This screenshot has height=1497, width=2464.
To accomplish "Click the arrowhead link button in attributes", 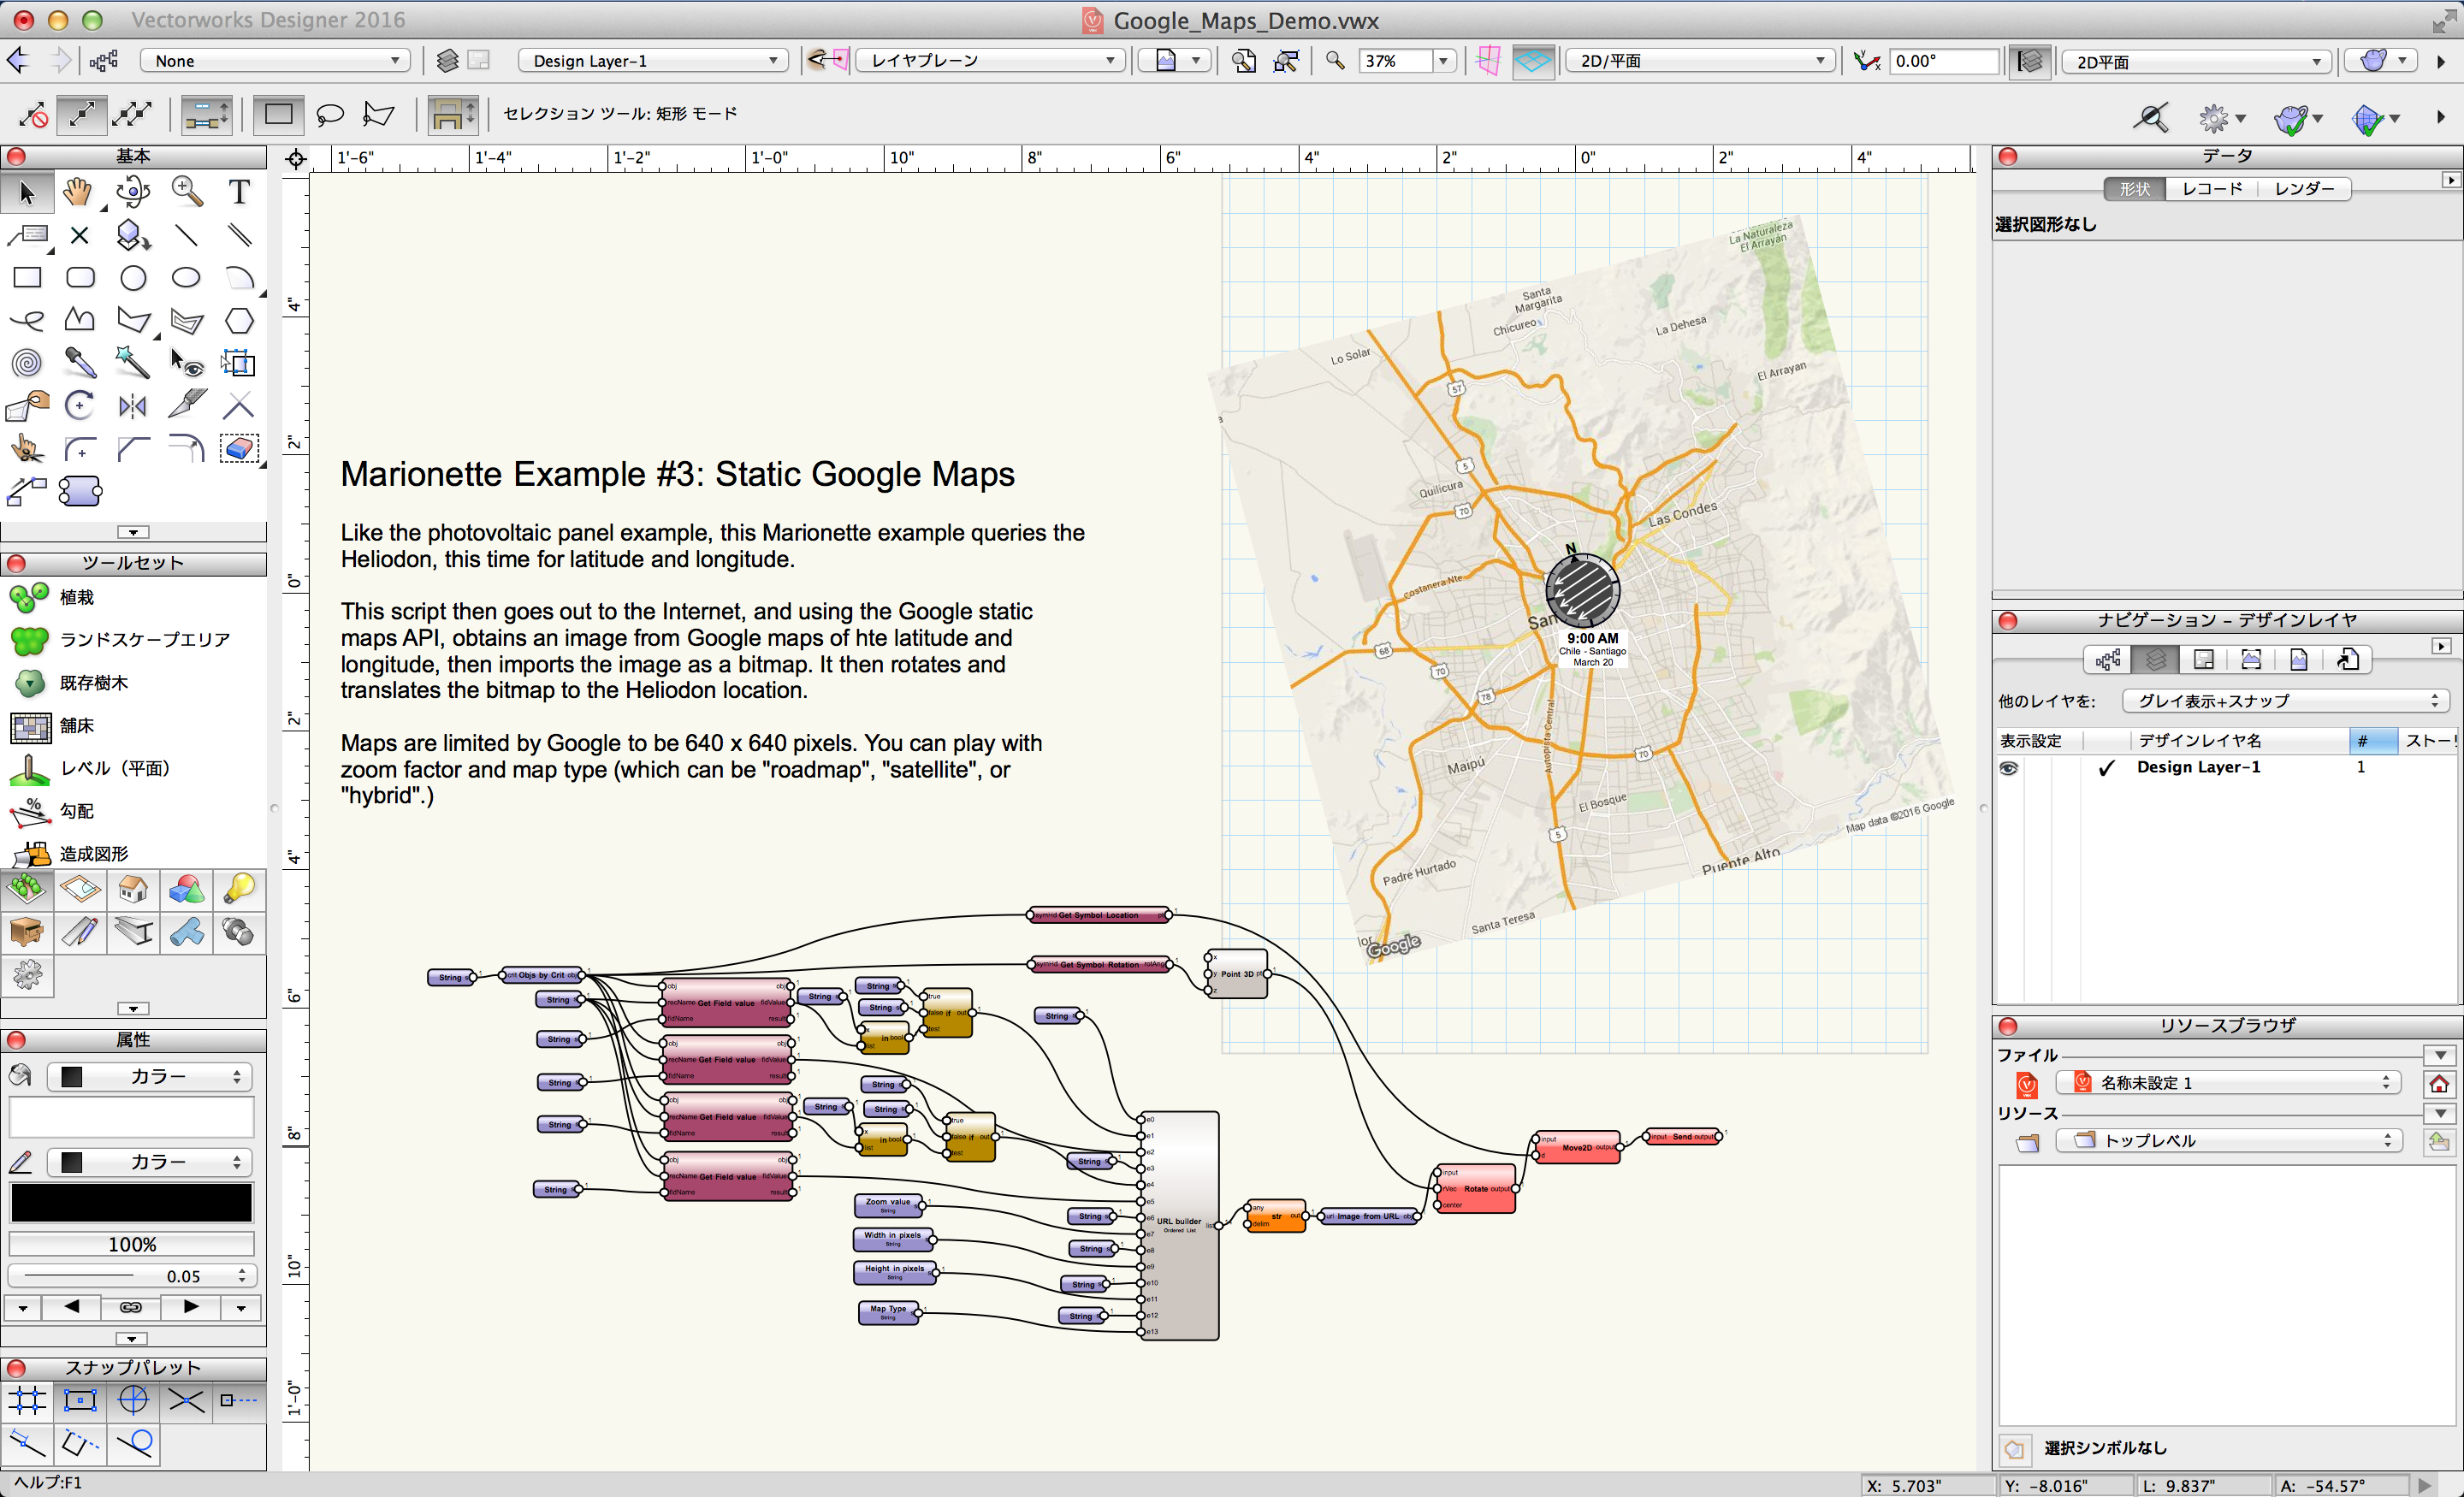I will [x=131, y=1307].
